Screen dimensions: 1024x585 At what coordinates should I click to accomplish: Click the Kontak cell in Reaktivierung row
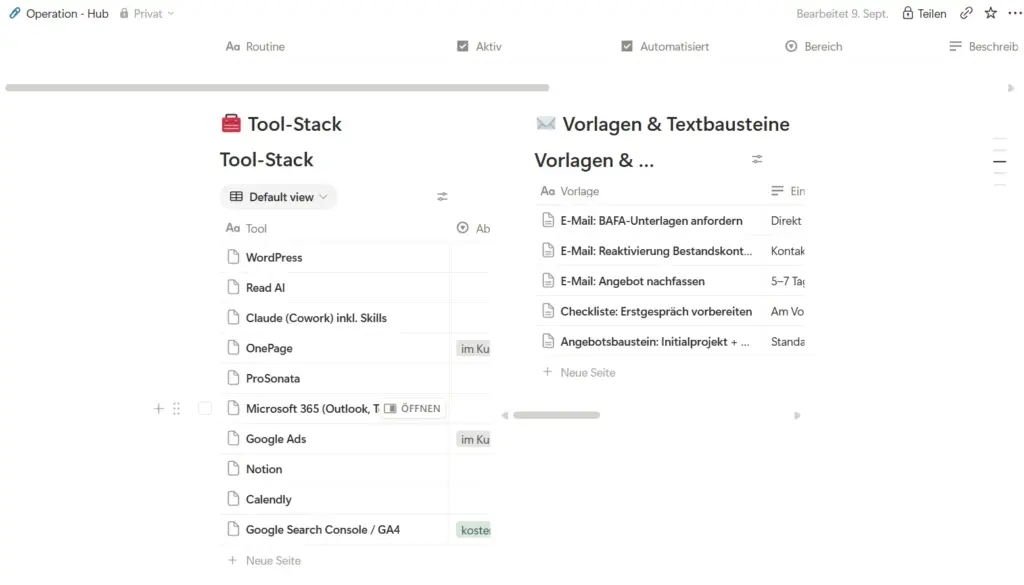click(788, 251)
